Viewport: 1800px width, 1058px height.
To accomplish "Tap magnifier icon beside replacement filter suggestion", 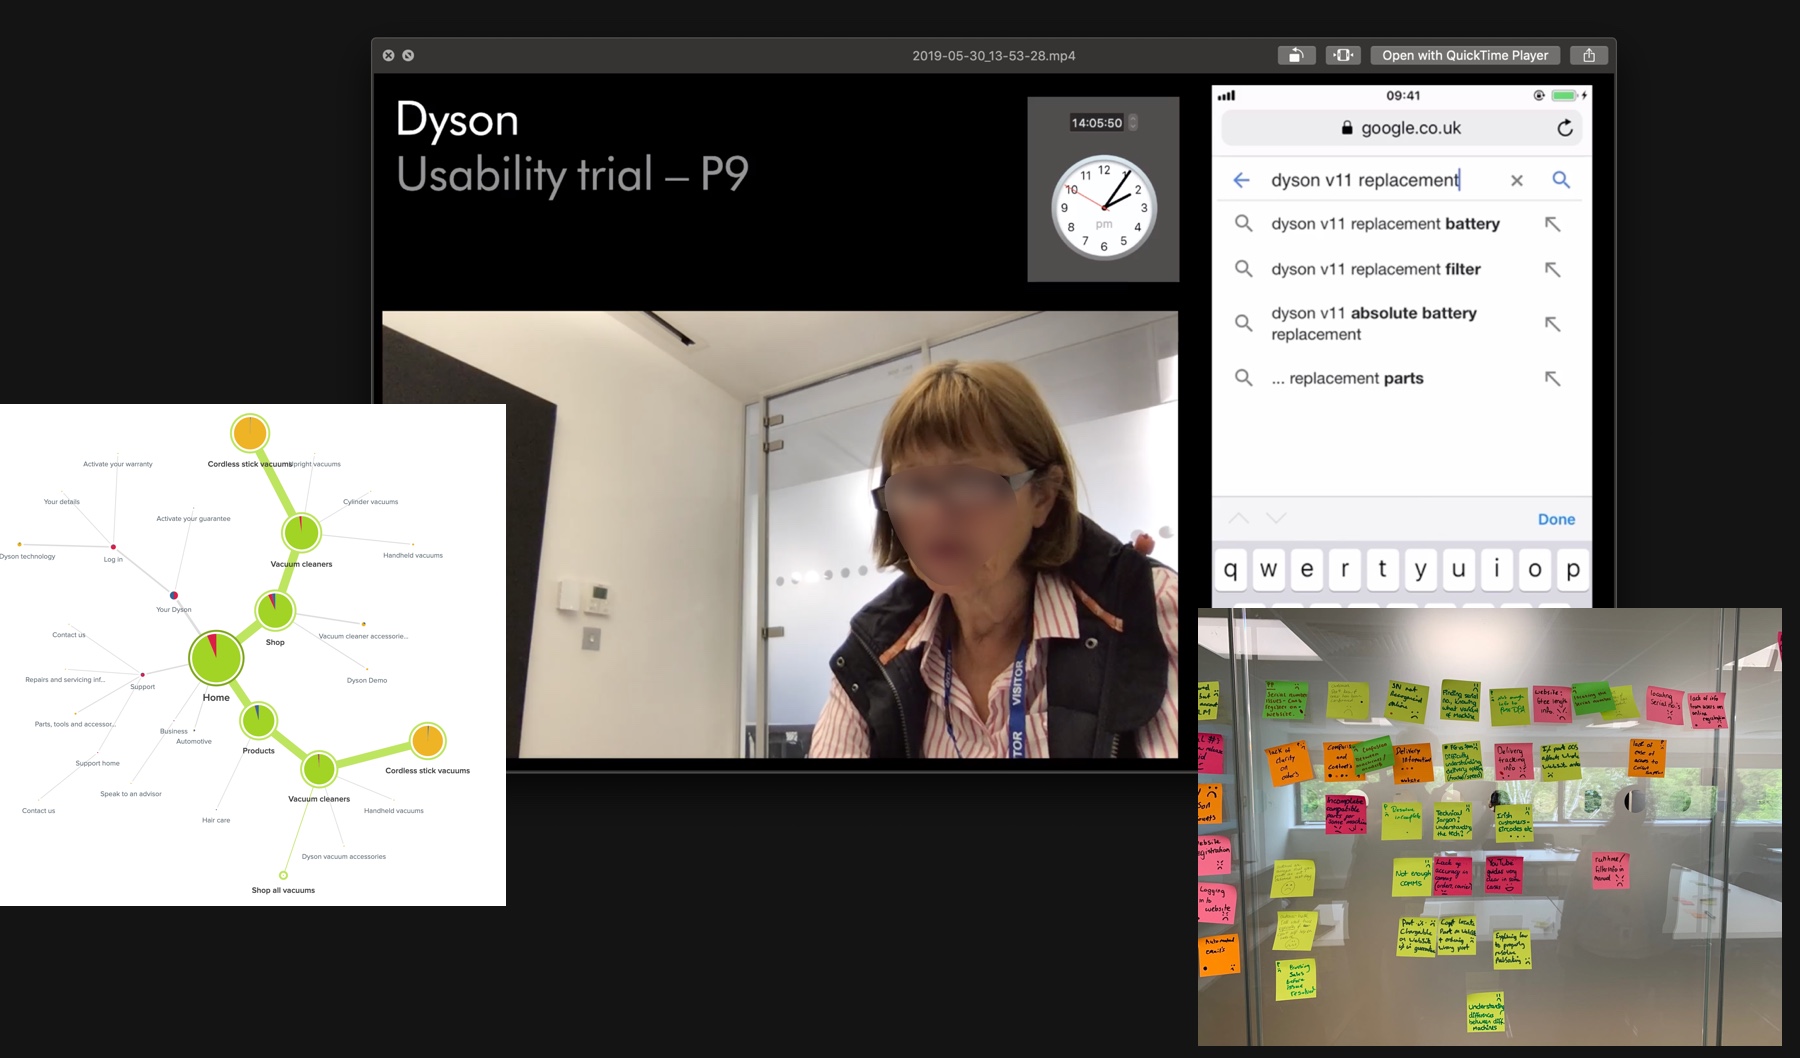I will click(x=1243, y=269).
